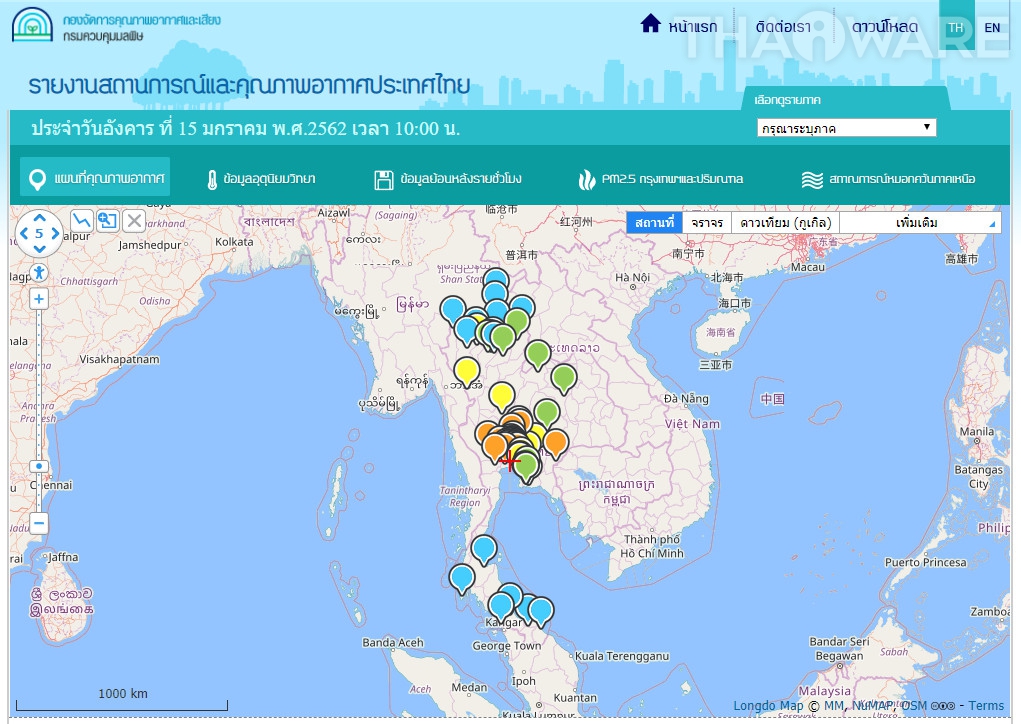Switch language to TH
The image size is (1021, 724).
tap(956, 27)
